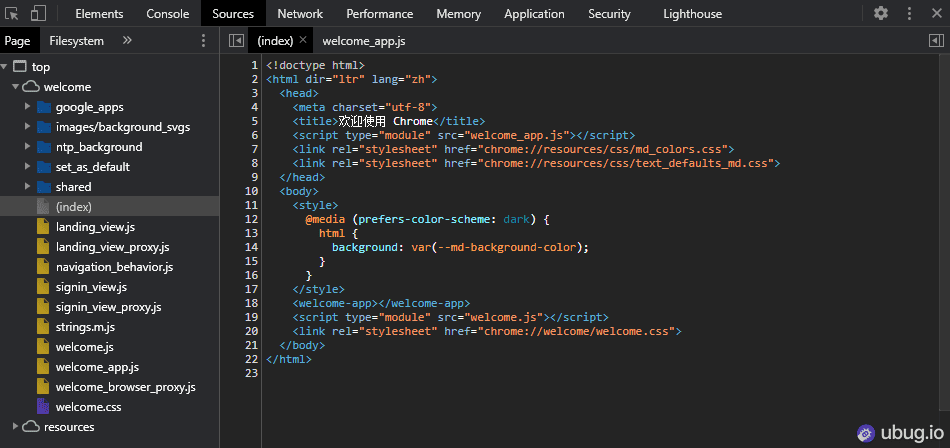Click line number 14 in gutter
This screenshot has width=950, height=448.
[x=251, y=247]
